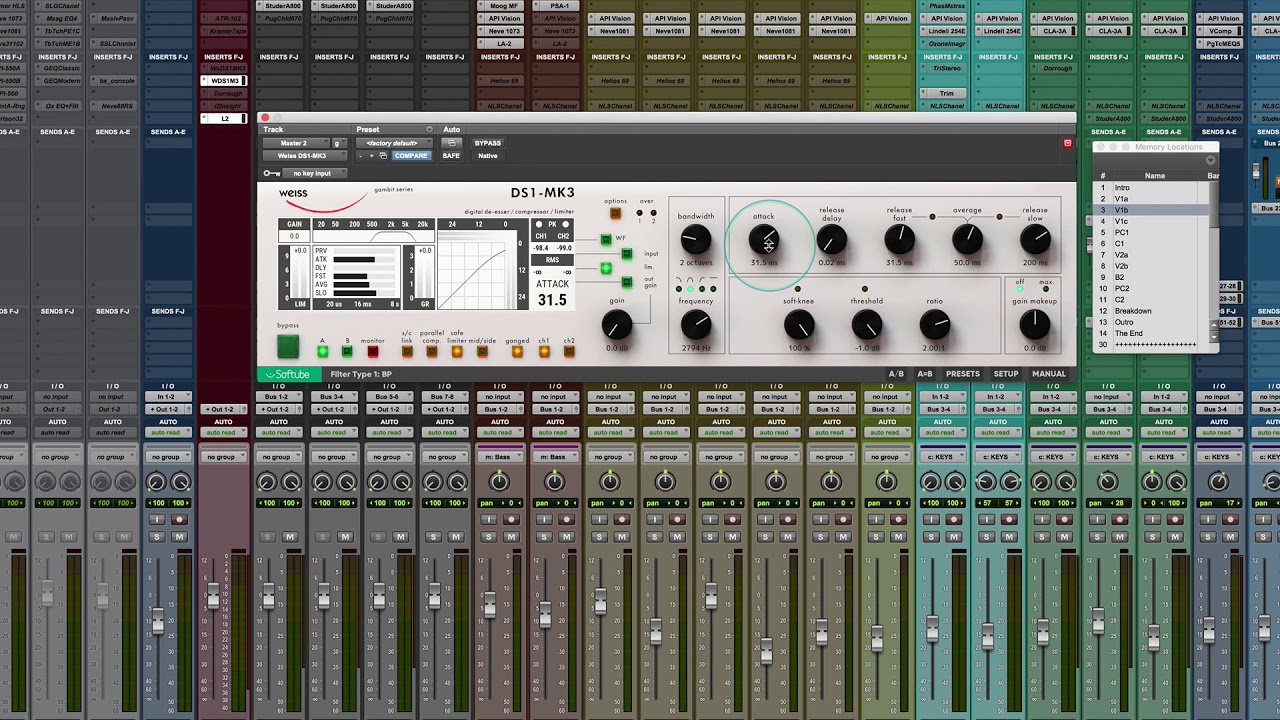Enable parallel comp mode
Screen dimensions: 1280x720
click(432, 352)
